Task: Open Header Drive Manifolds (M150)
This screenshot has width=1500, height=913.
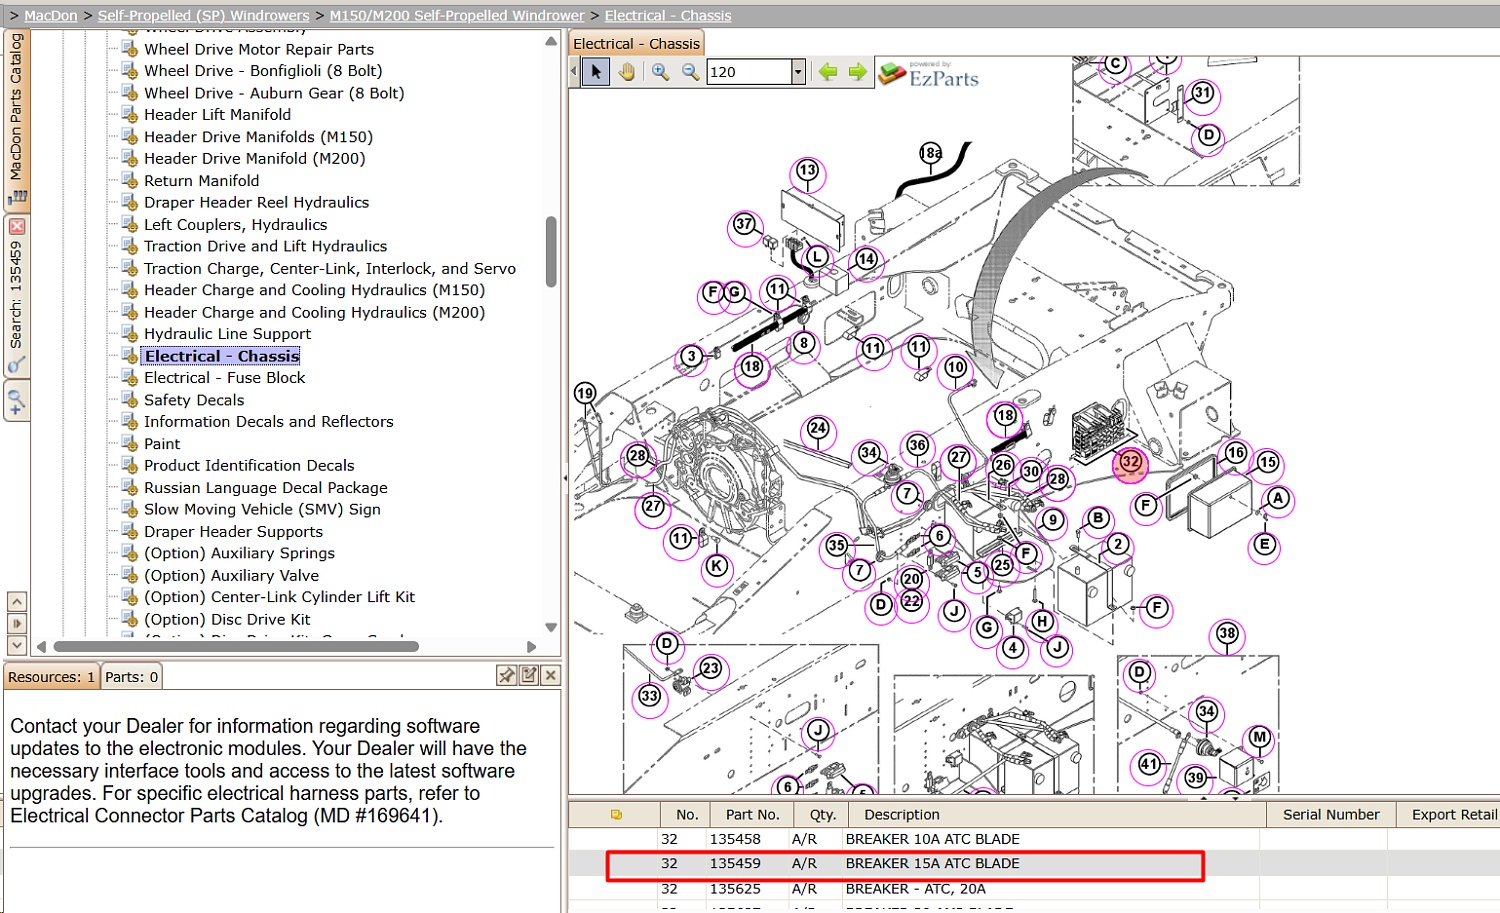Action: pyautogui.click(x=258, y=137)
